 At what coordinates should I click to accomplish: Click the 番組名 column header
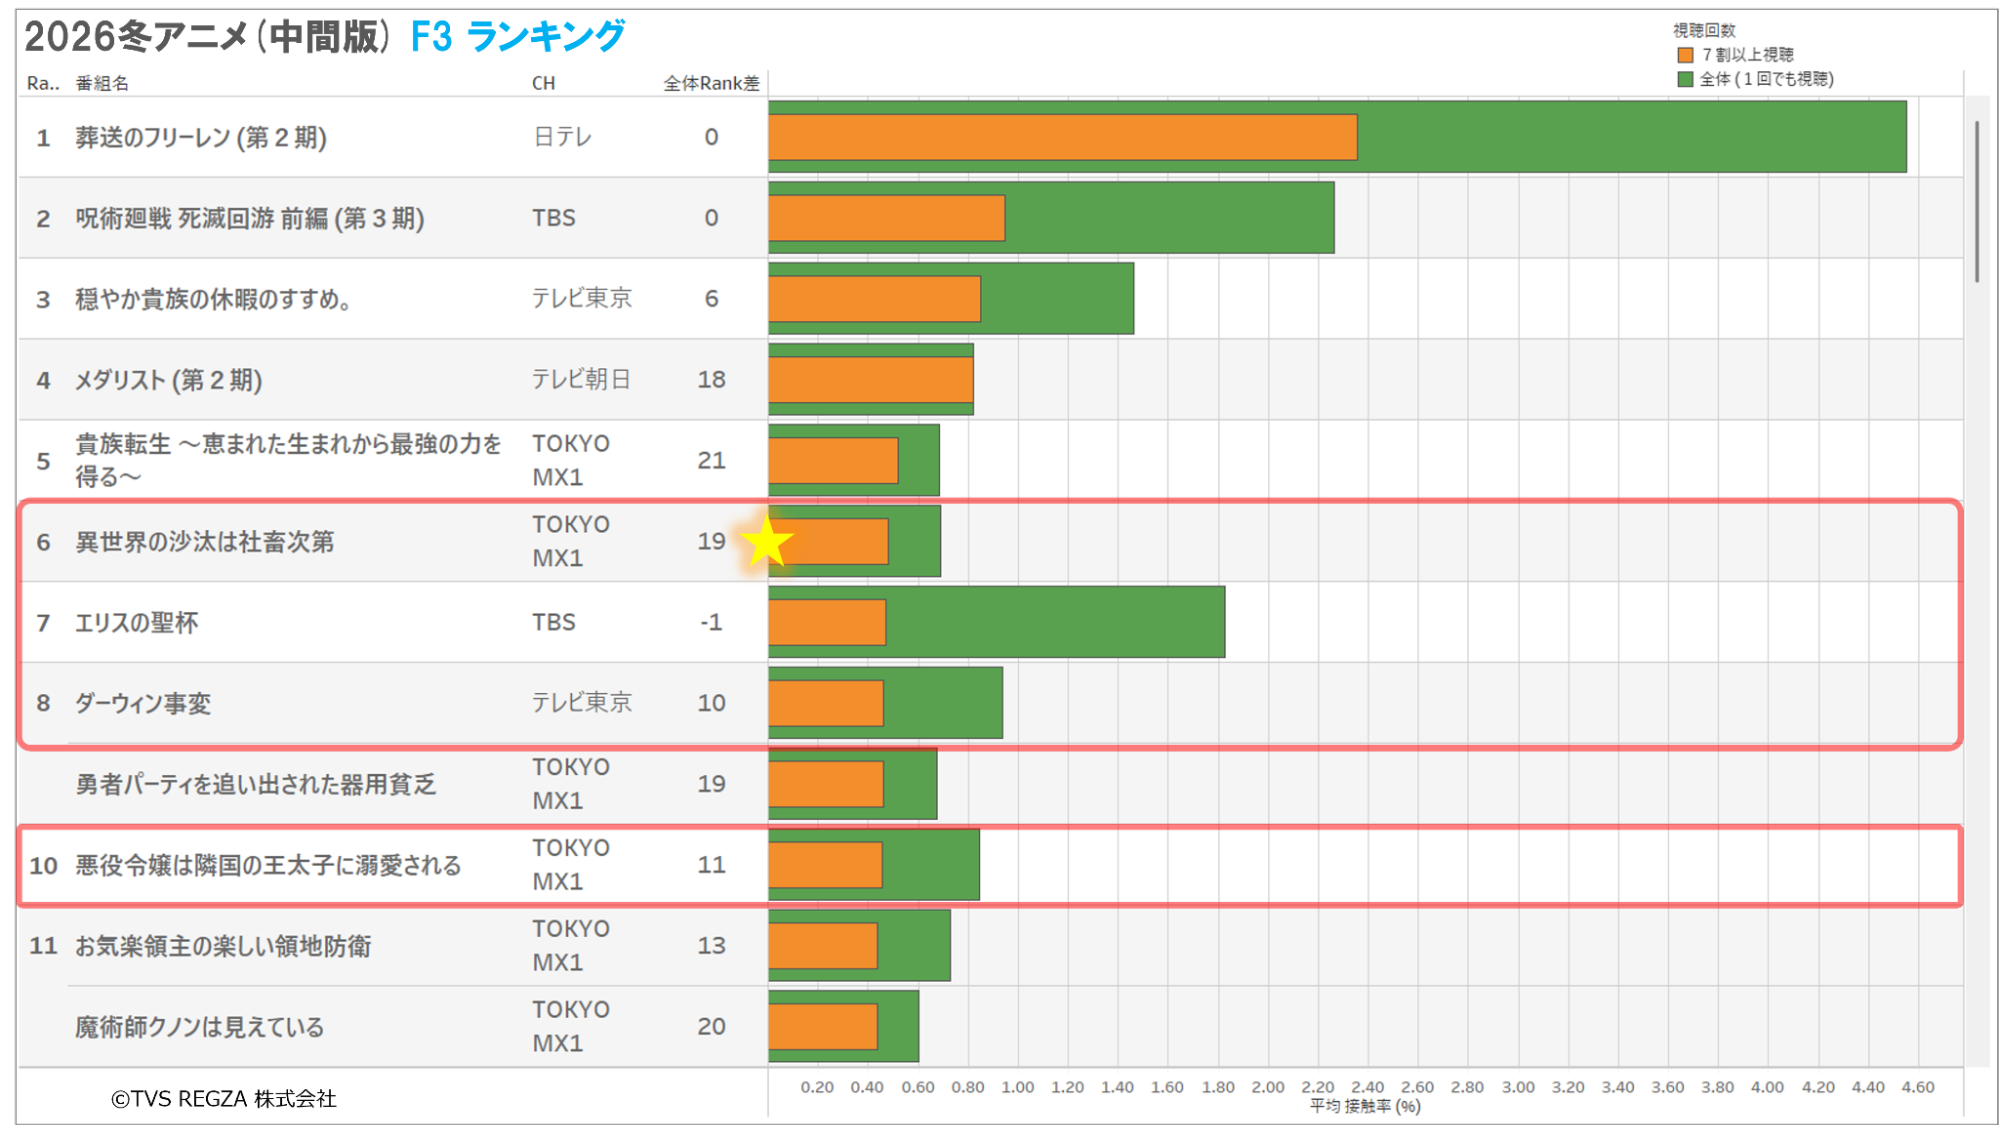pyautogui.click(x=102, y=84)
